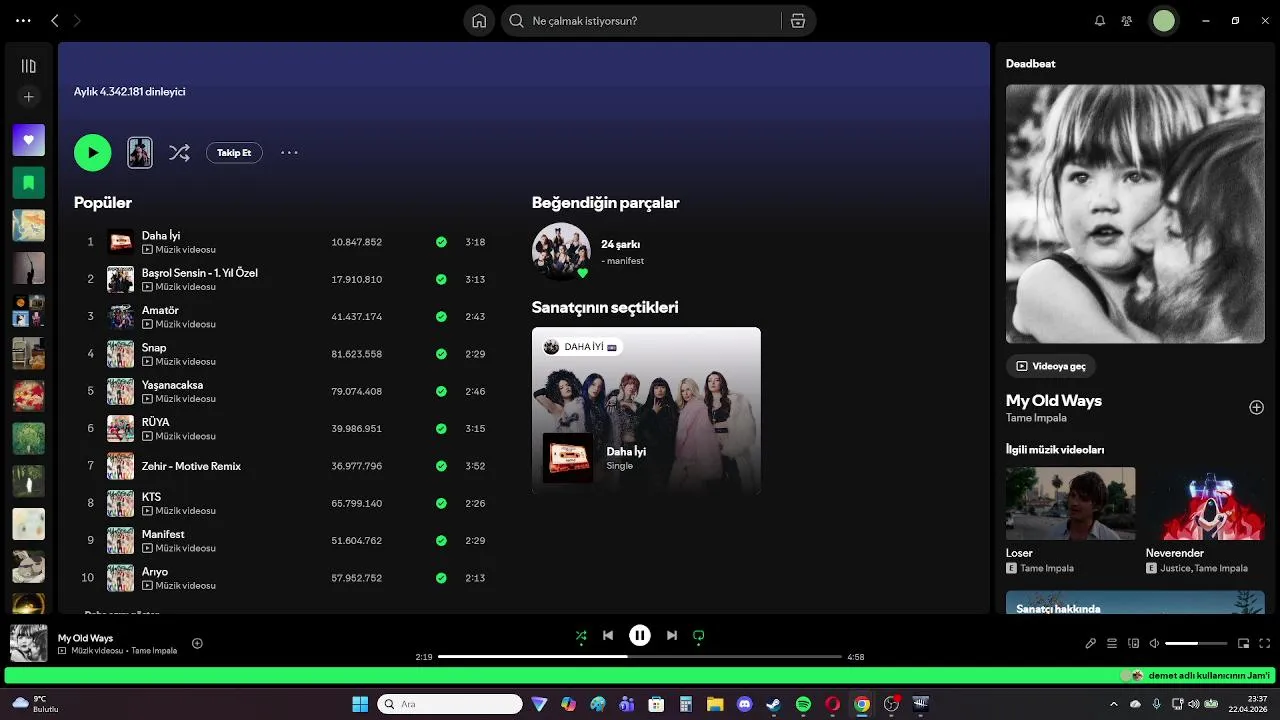Enter full screen mode
1280x720 pixels.
point(1265,643)
